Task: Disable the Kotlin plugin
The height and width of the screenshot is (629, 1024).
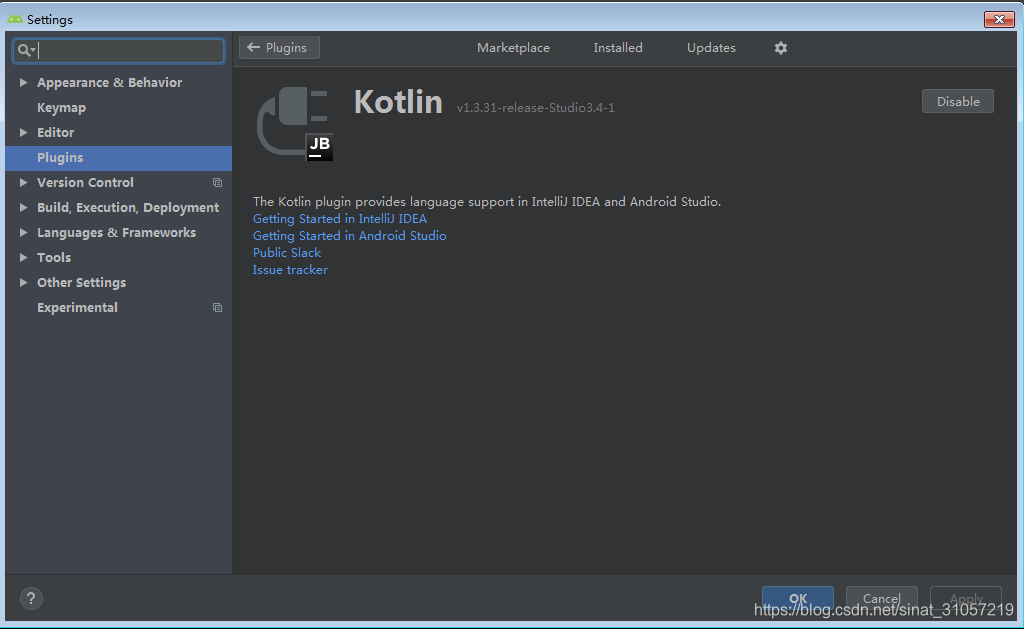Action: pos(957,101)
